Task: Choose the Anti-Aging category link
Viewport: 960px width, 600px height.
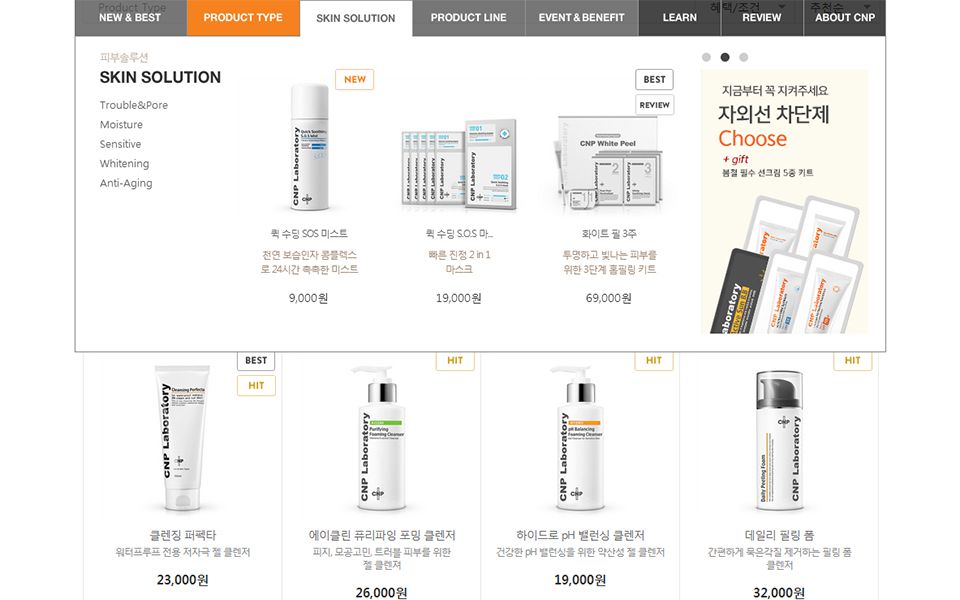Action: point(126,184)
